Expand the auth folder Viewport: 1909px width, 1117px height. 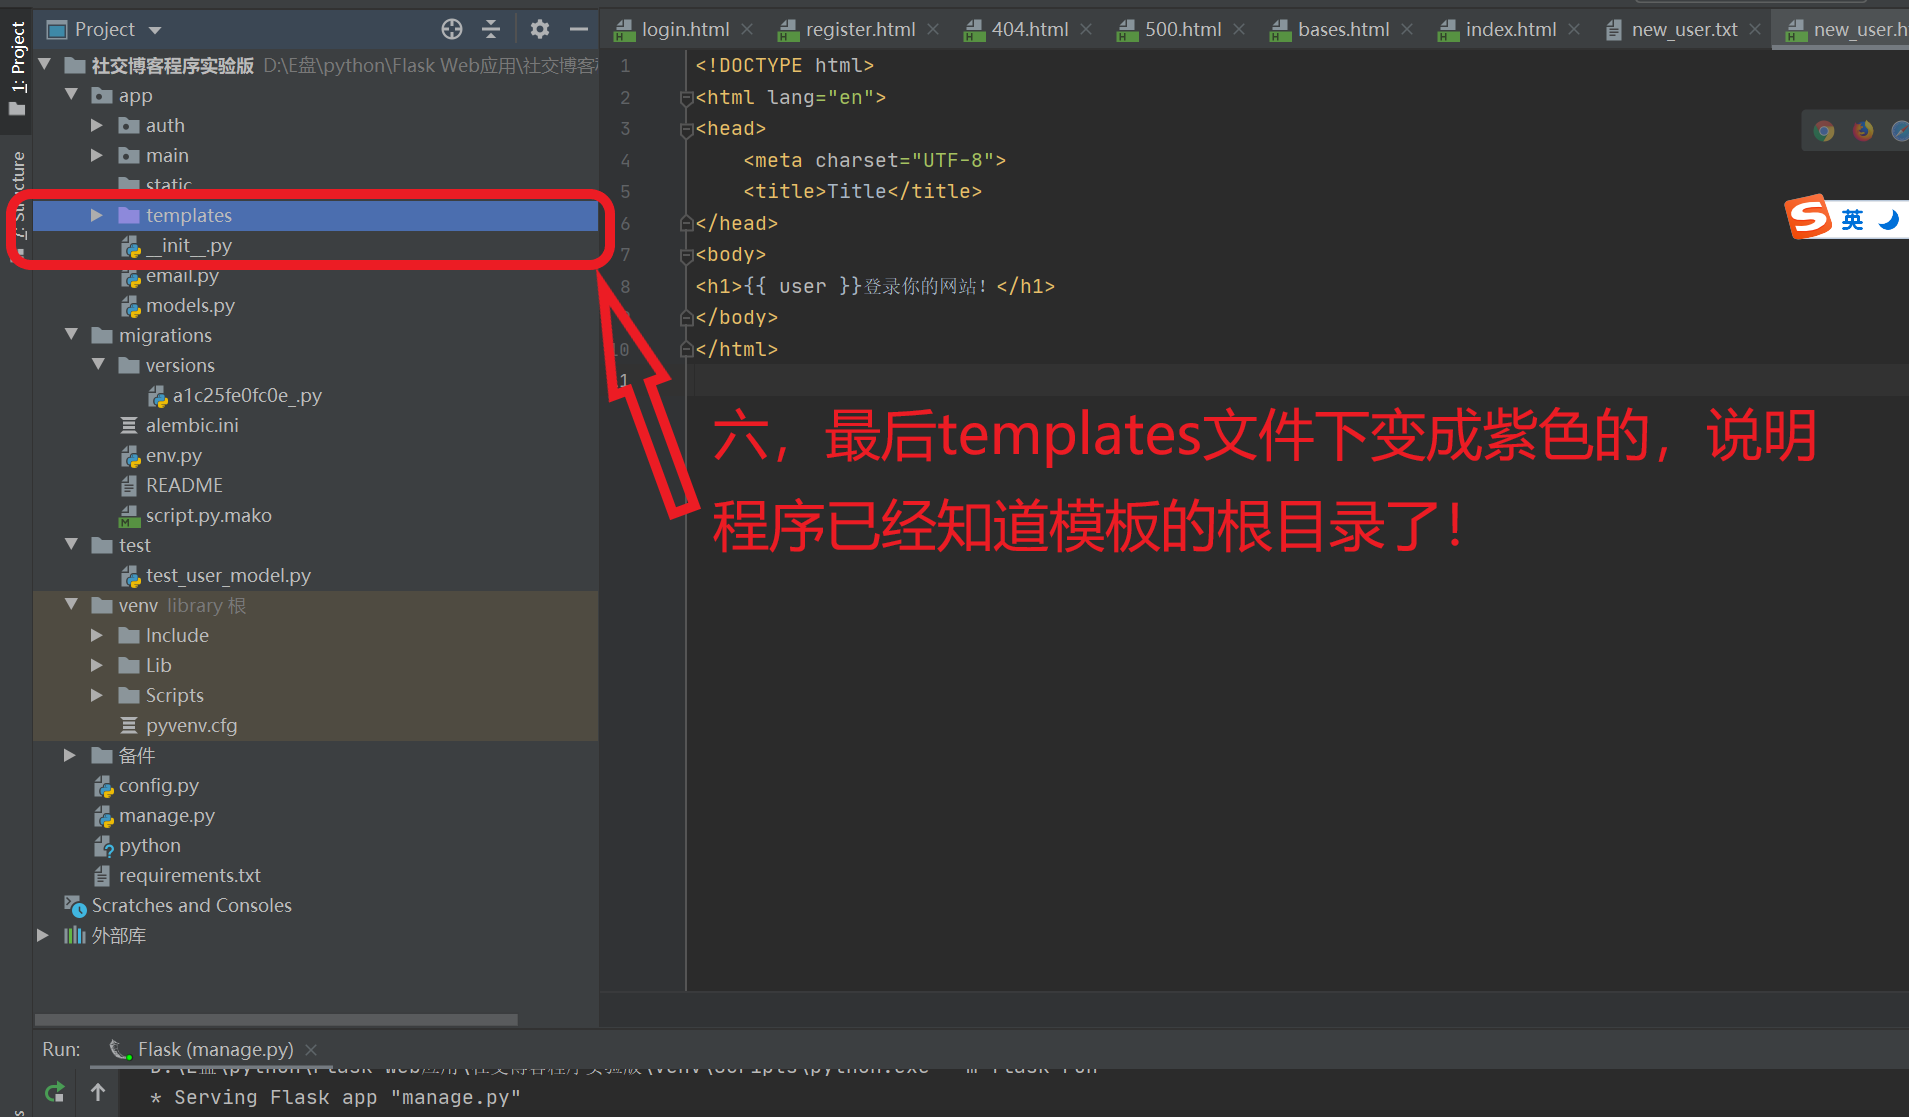96,125
